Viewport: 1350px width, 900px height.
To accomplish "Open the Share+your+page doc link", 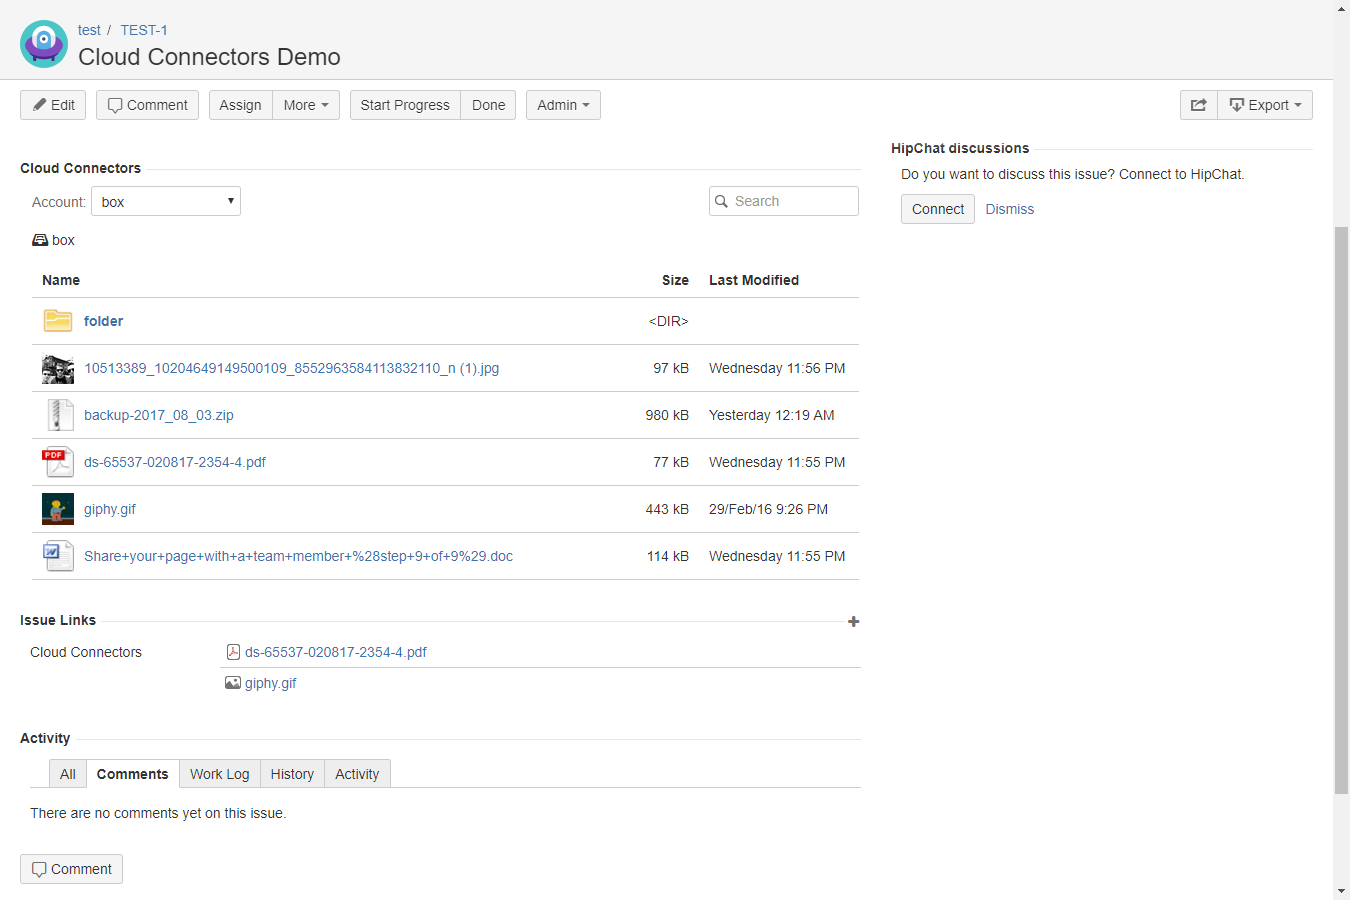I will coord(298,556).
